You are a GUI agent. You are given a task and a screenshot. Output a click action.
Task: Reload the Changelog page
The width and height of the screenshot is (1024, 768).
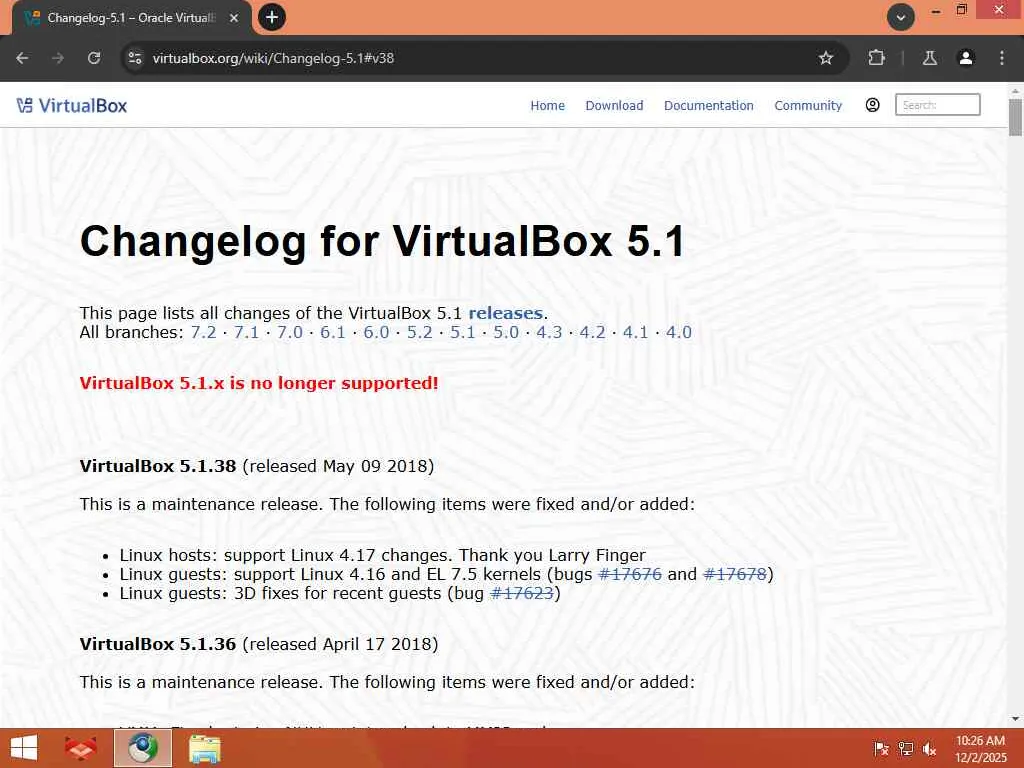(x=94, y=58)
